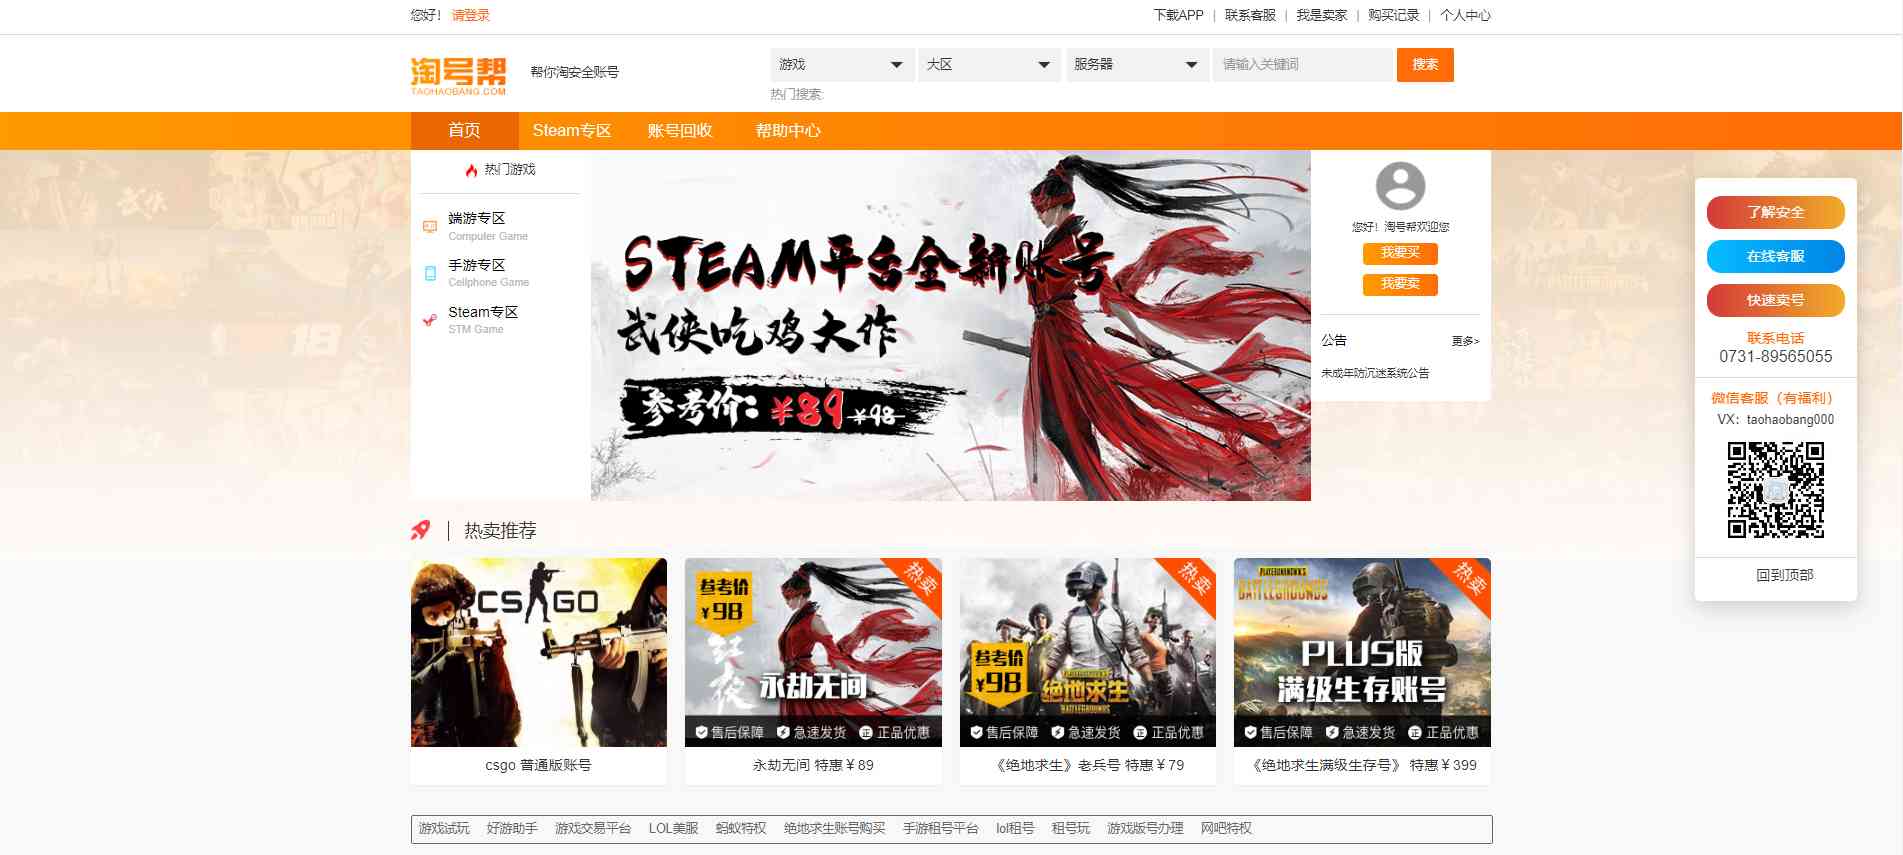Open the PLUS版 满级生存账号 thumbnail
1903x855 pixels.
coord(1362,652)
